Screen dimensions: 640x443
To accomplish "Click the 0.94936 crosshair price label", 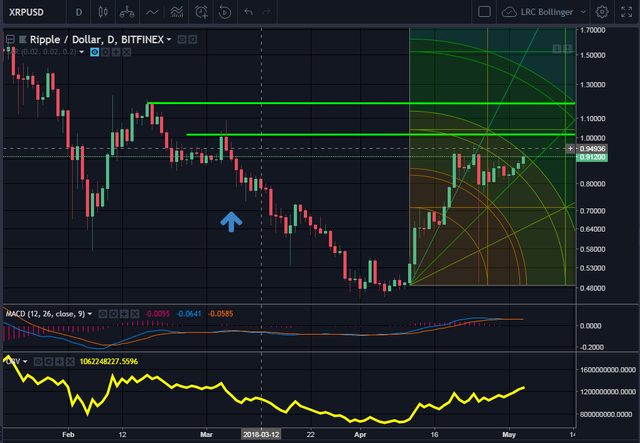I will 592,149.
